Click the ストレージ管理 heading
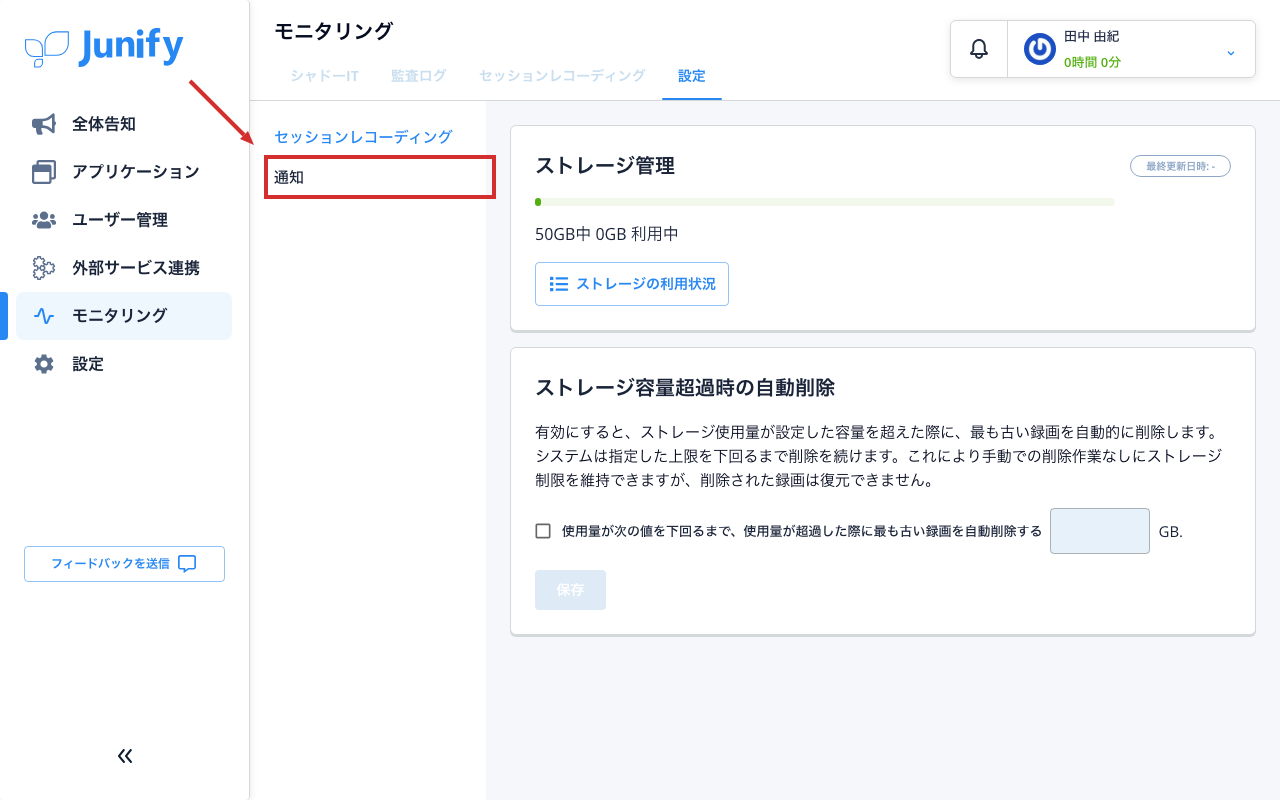This screenshot has width=1280, height=800. pyautogui.click(x=605, y=166)
